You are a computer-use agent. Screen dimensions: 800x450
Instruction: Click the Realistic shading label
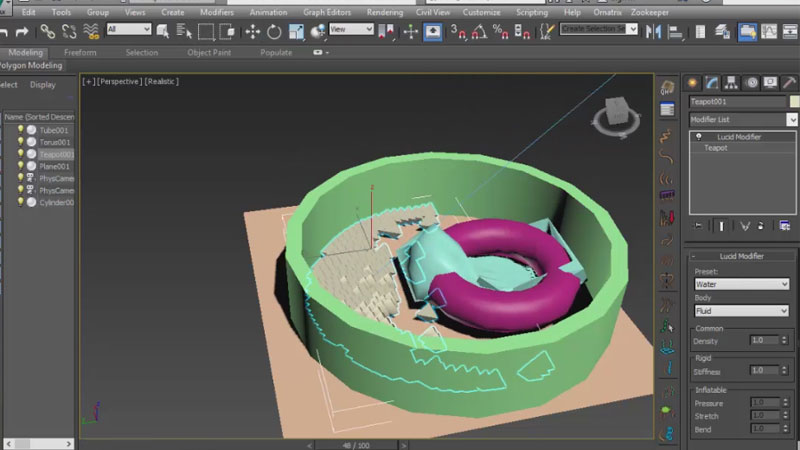tap(161, 81)
